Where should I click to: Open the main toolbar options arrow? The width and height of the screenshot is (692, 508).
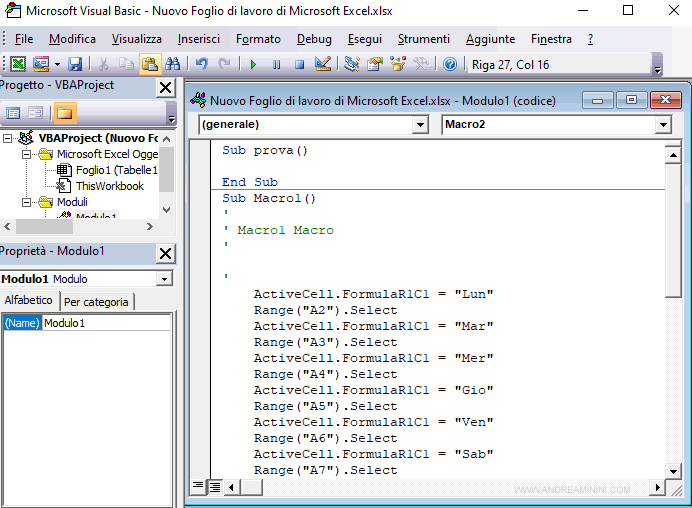coord(658,70)
